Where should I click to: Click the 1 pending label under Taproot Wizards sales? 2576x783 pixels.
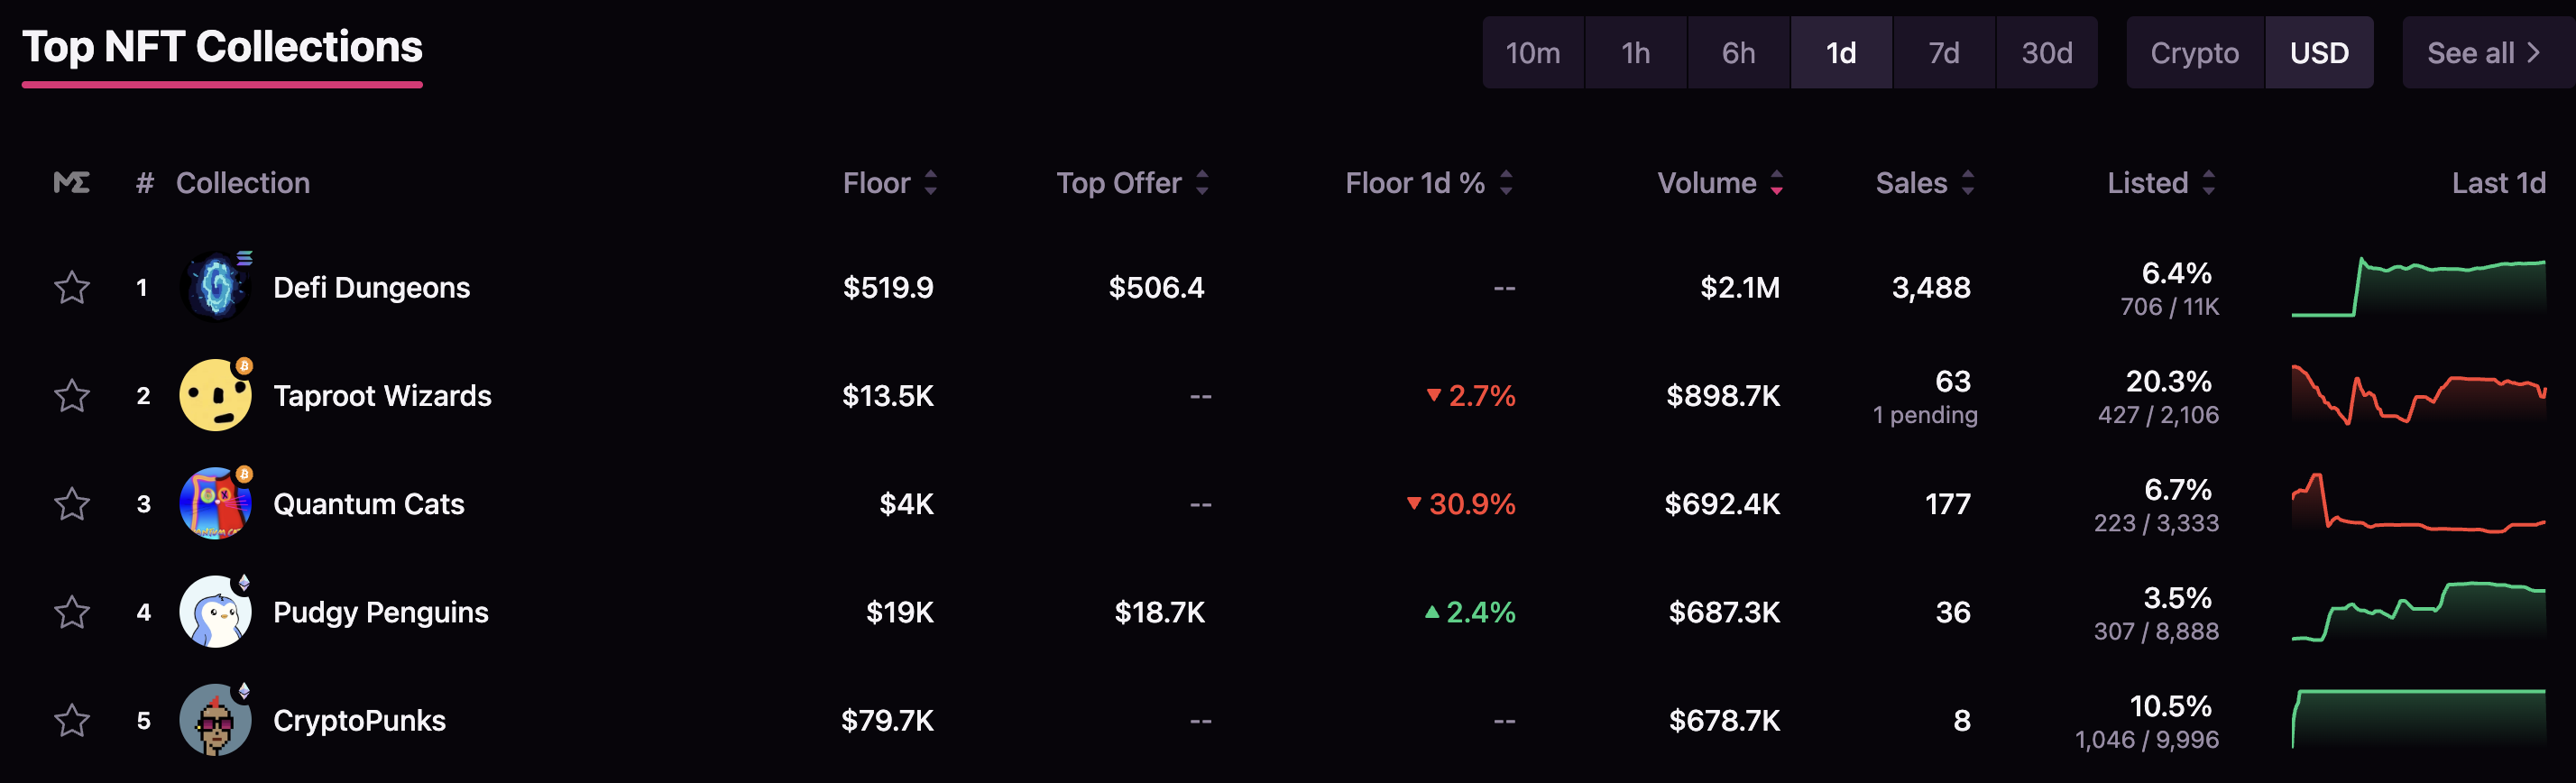1925,415
